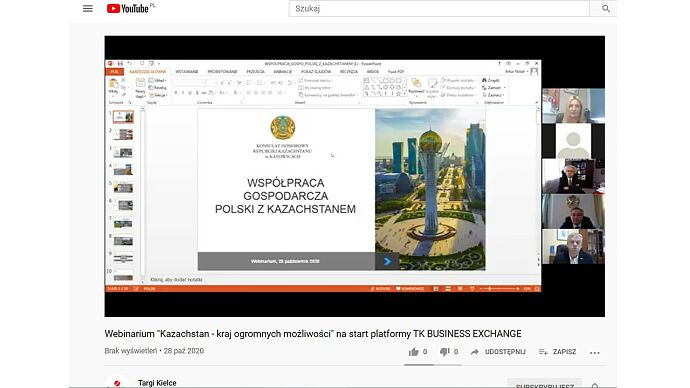Open PowerPoint help question mark icon
This screenshot has width=690, height=388.
pyautogui.click(x=499, y=64)
